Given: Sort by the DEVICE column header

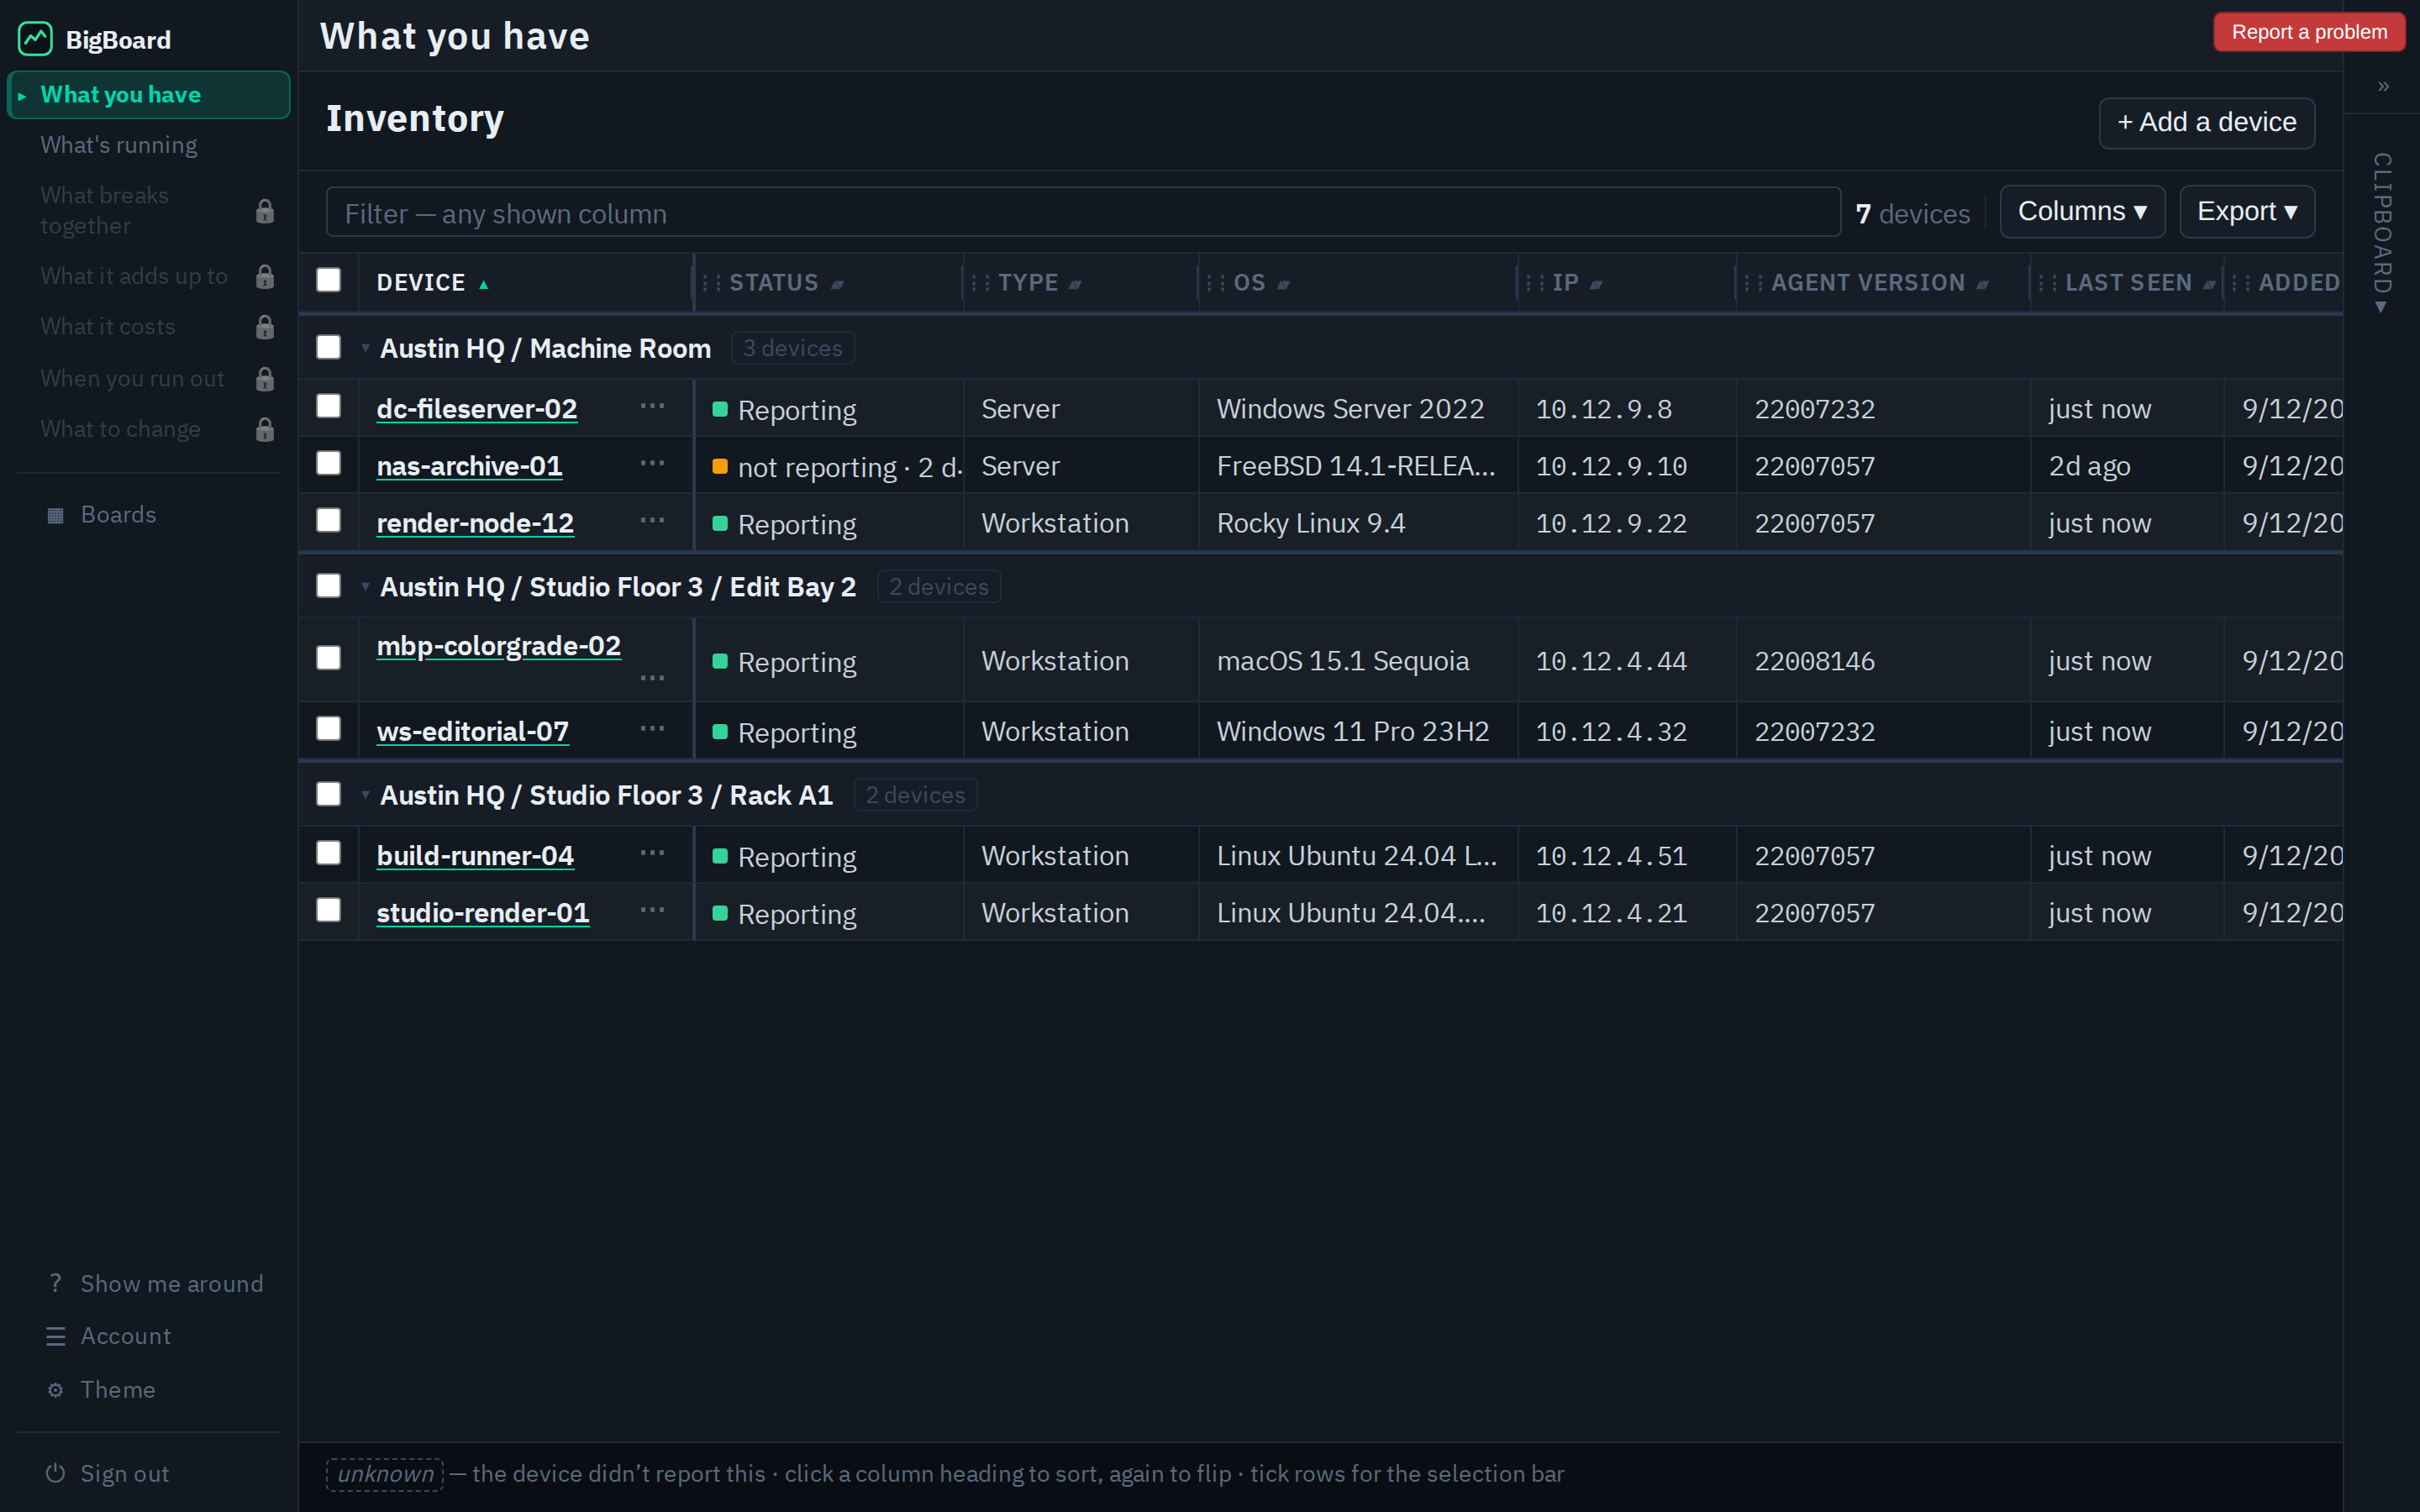Looking at the screenshot, I should click(x=432, y=283).
